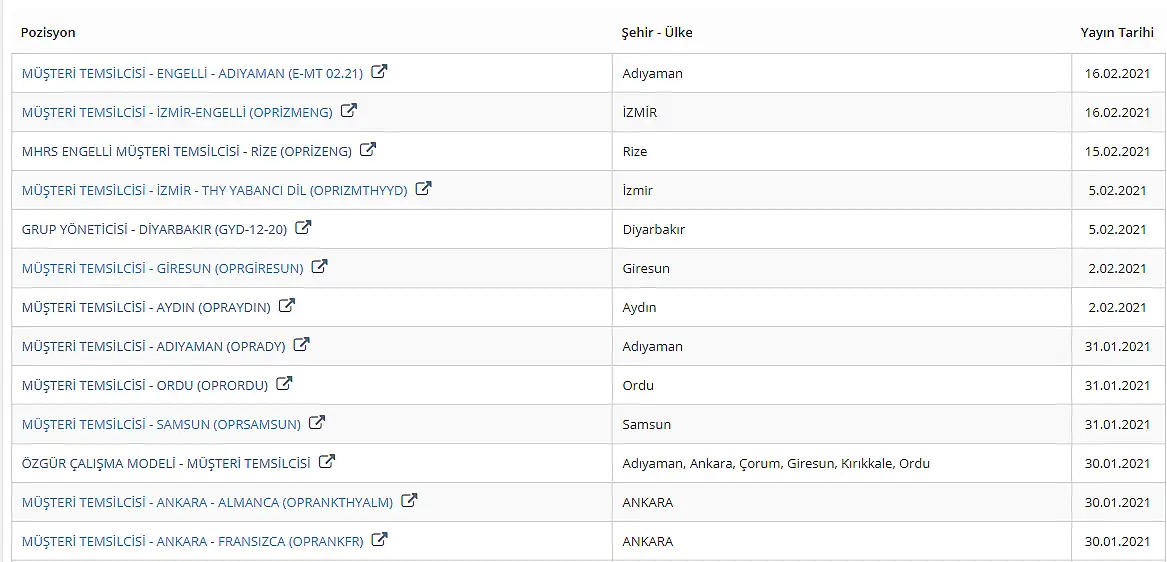The height and width of the screenshot is (562, 1167).
Task: Click external-link icon beside İzmir-Engelli (OPRIZMENG)
Action: tap(349, 111)
